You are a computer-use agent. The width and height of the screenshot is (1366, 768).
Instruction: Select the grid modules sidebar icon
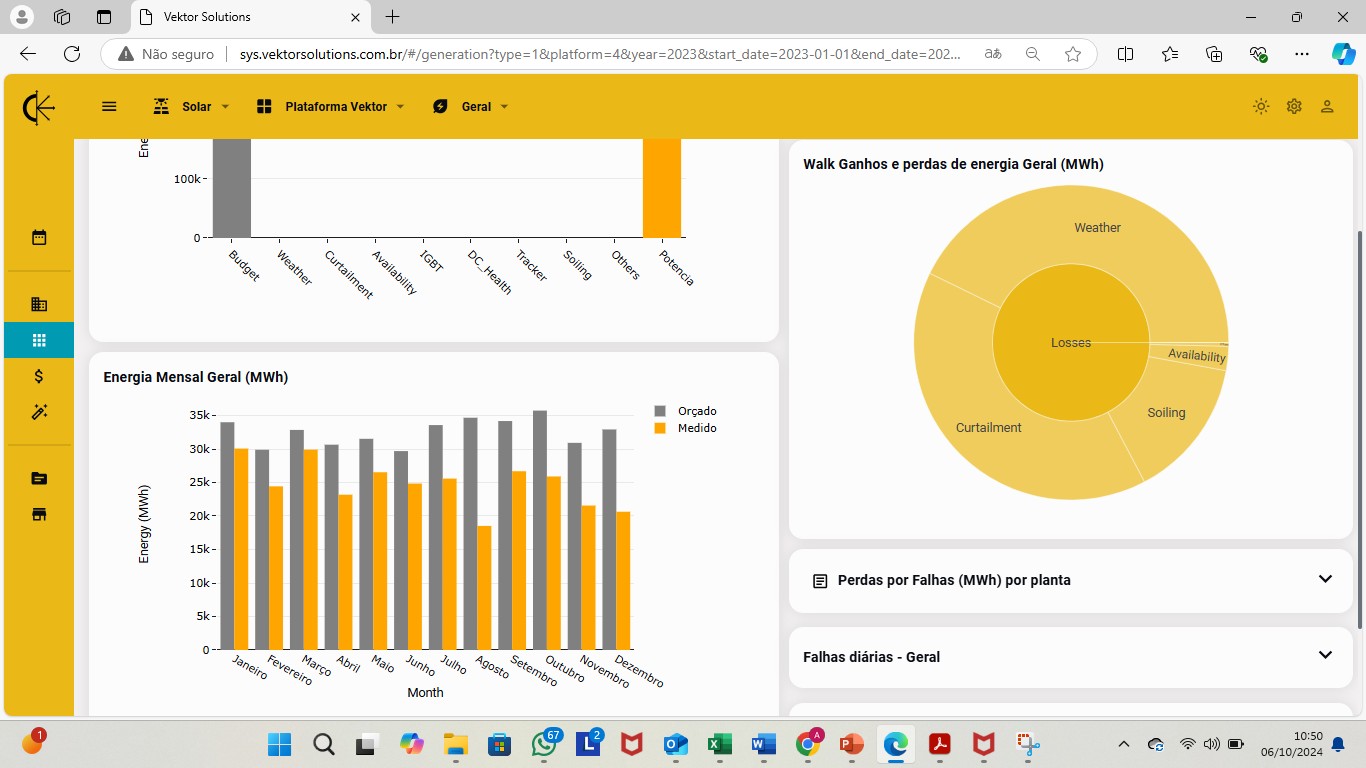(x=39, y=340)
